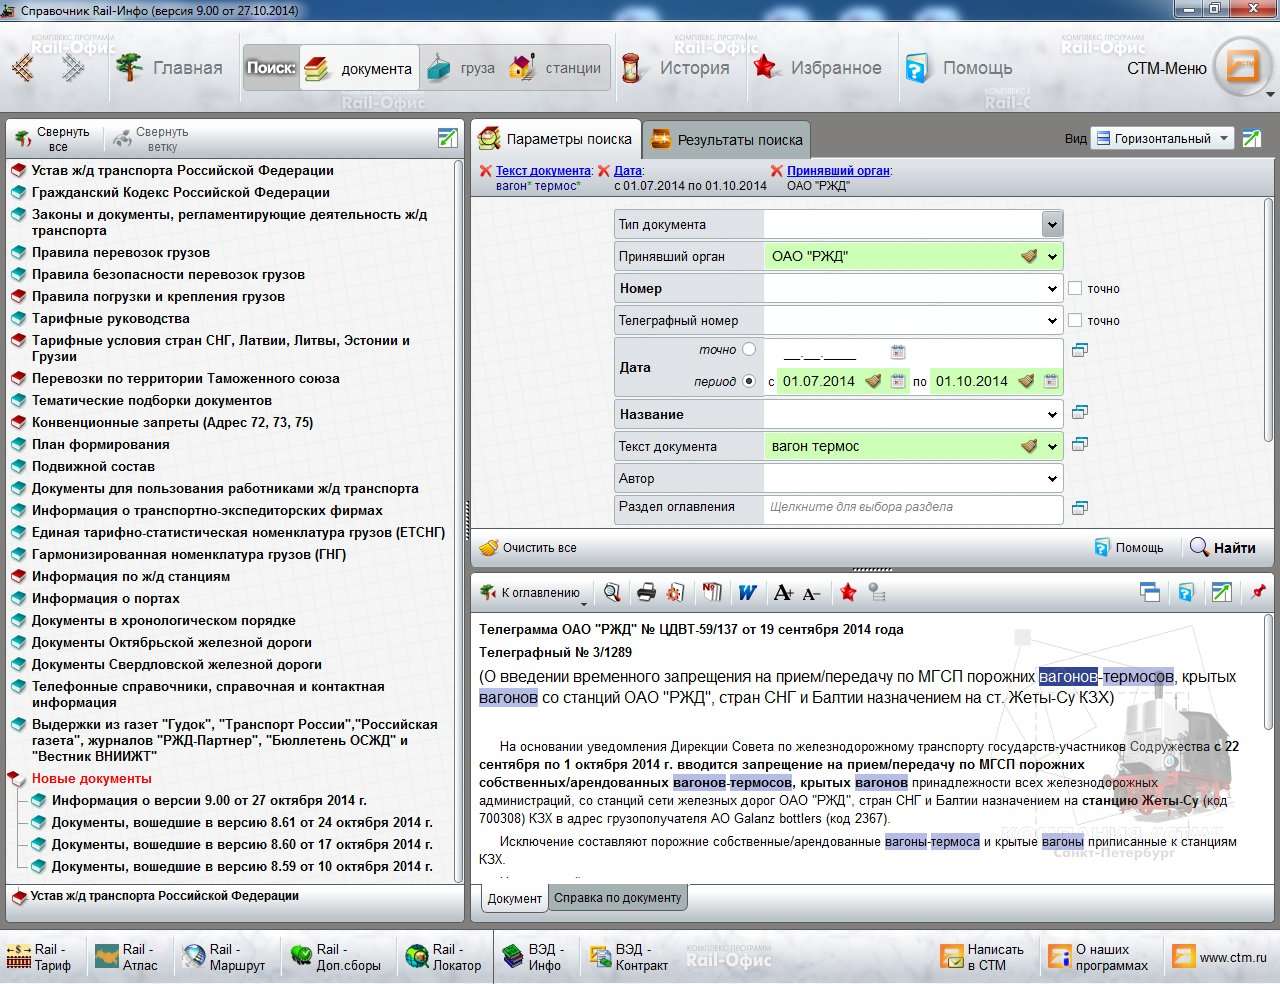Switch to Справка по документу tab

tap(617, 898)
